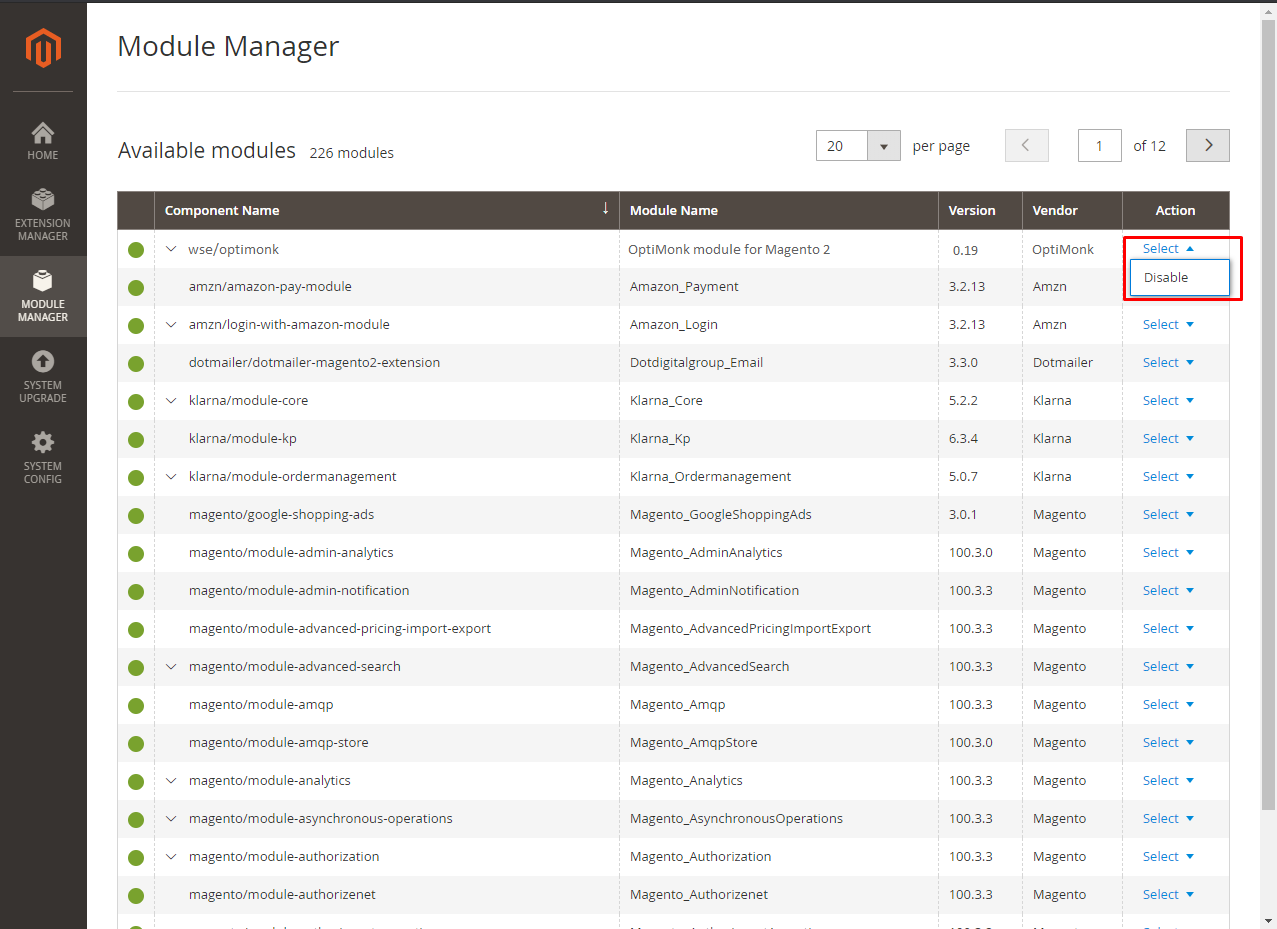Click red sort arrow in Component Name header
The image size is (1277, 929).
605,209
